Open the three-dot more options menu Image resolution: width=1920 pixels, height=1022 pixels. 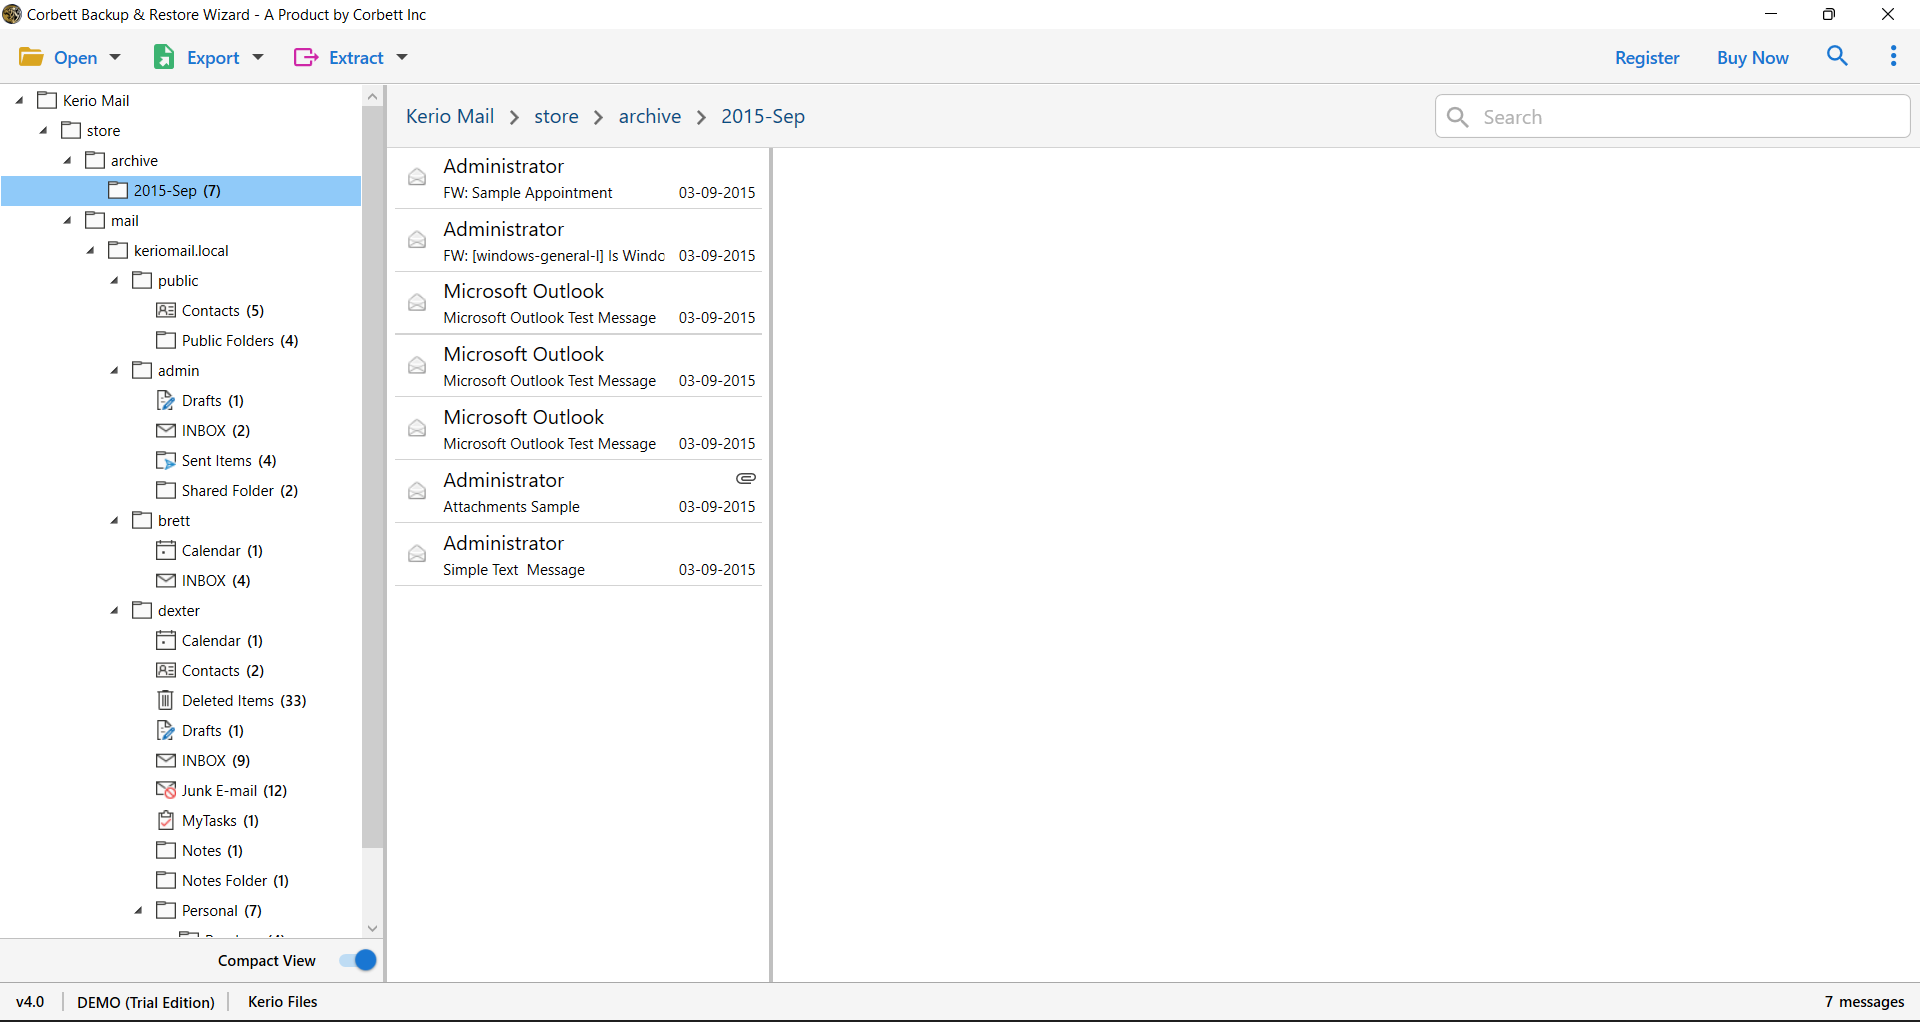click(x=1893, y=56)
